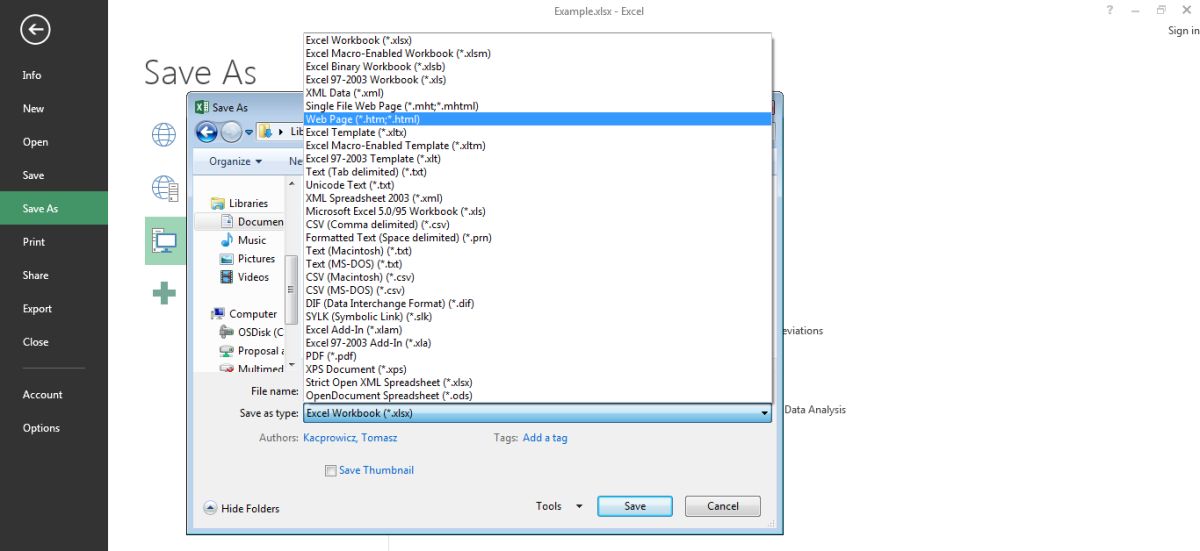Click Sign in at top right
This screenshot has width=1200, height=551.
(x=1183, y=31)
